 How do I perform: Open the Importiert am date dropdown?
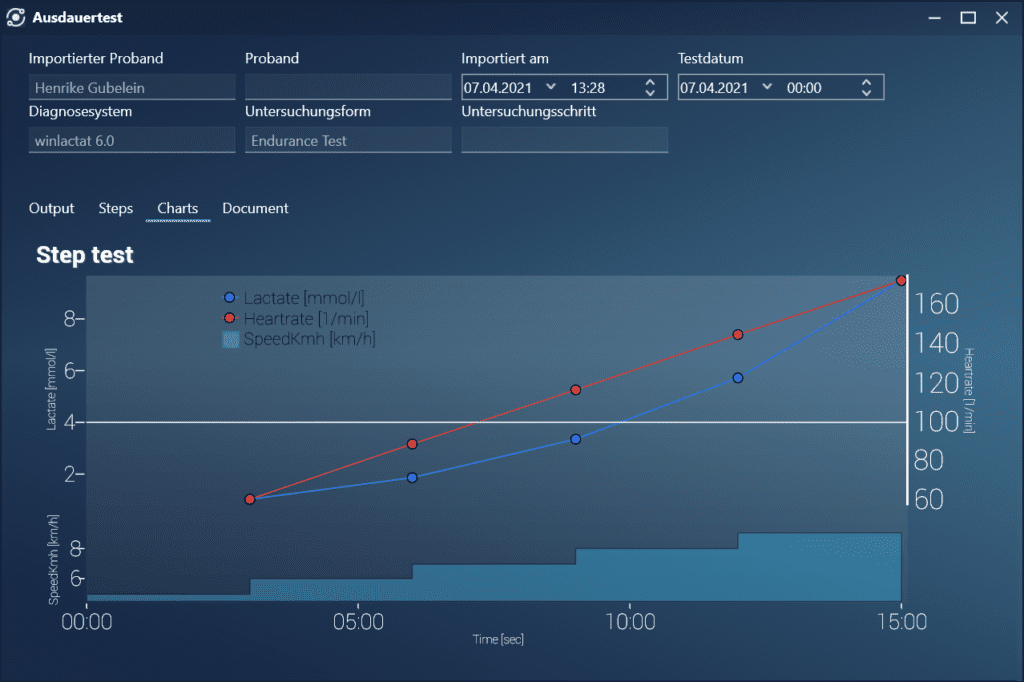click(551, 87)
